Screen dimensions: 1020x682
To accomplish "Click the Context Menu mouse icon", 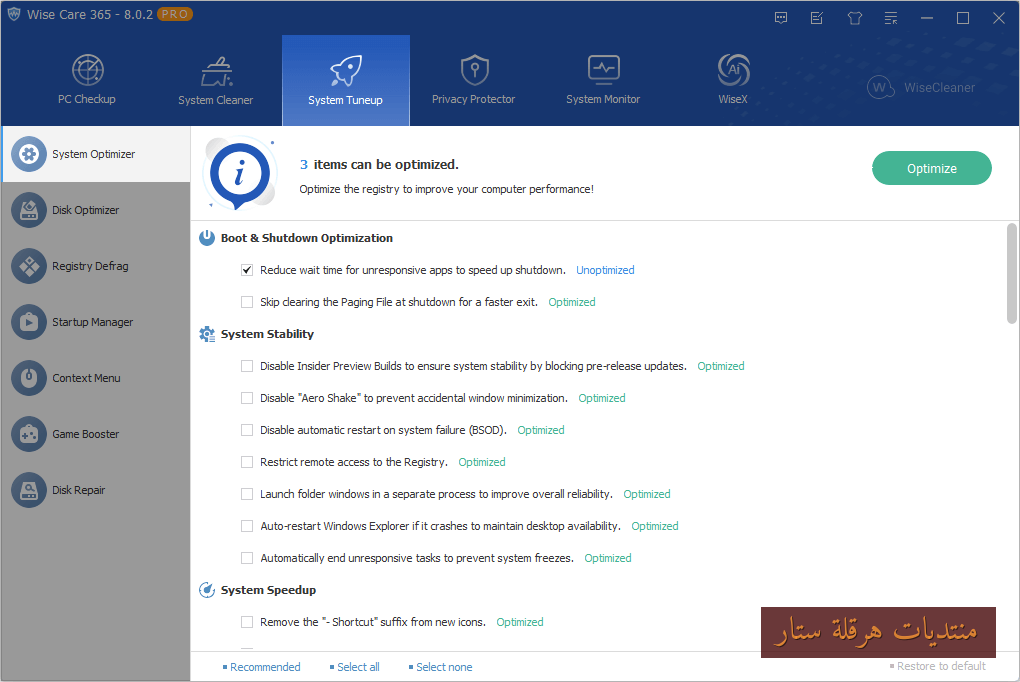I will point(29,378).
